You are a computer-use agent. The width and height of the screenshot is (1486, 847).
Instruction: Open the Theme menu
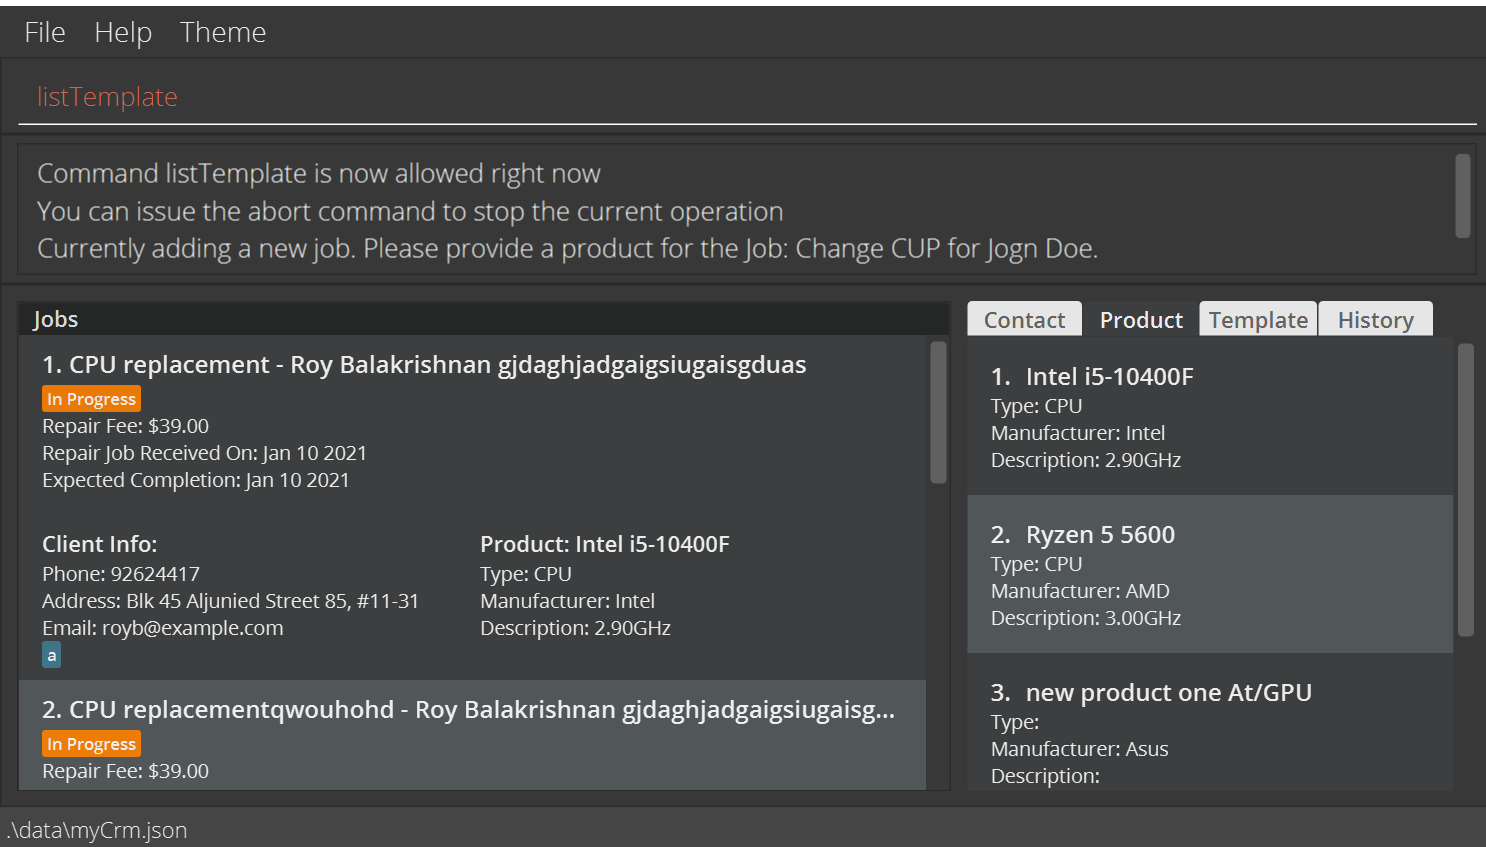223,32
